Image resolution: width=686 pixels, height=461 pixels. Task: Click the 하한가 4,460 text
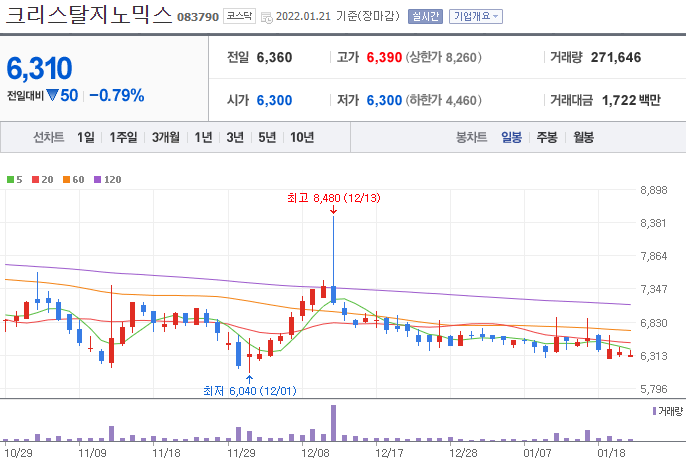(444, 100)
